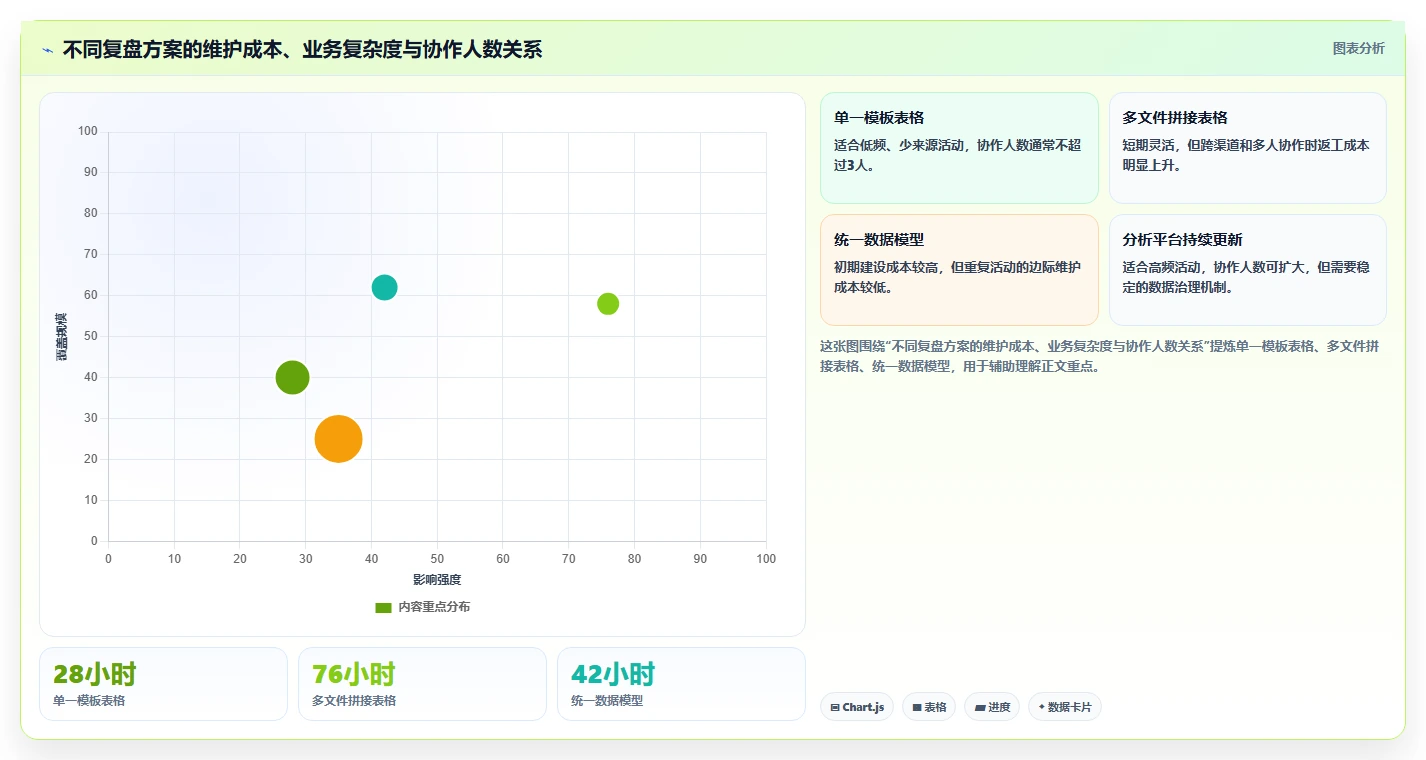This screenshot has height=760, width=1426.
Task: Click the summary paragraph starting with 这张图围绕
Action: [x=1100, y=356]
